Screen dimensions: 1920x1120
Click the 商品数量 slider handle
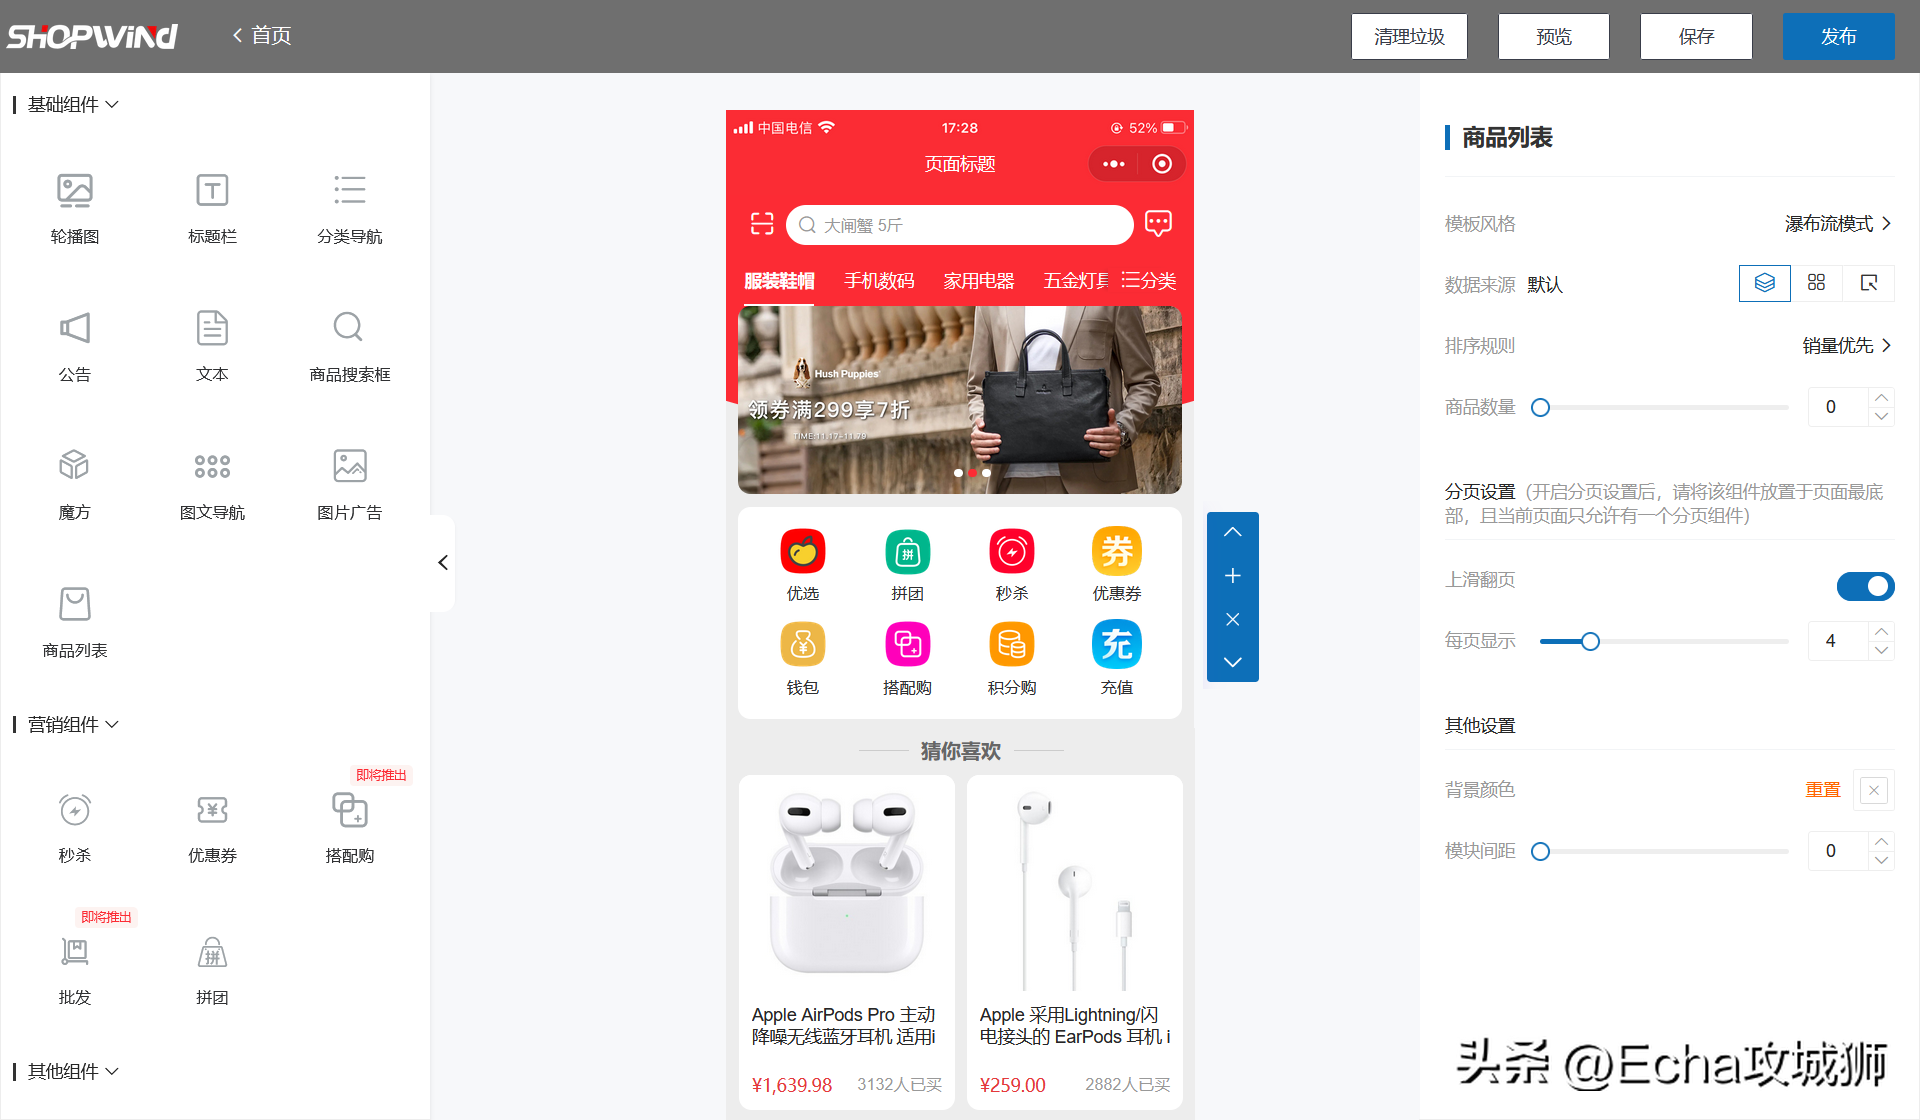tap(1541, 407)
